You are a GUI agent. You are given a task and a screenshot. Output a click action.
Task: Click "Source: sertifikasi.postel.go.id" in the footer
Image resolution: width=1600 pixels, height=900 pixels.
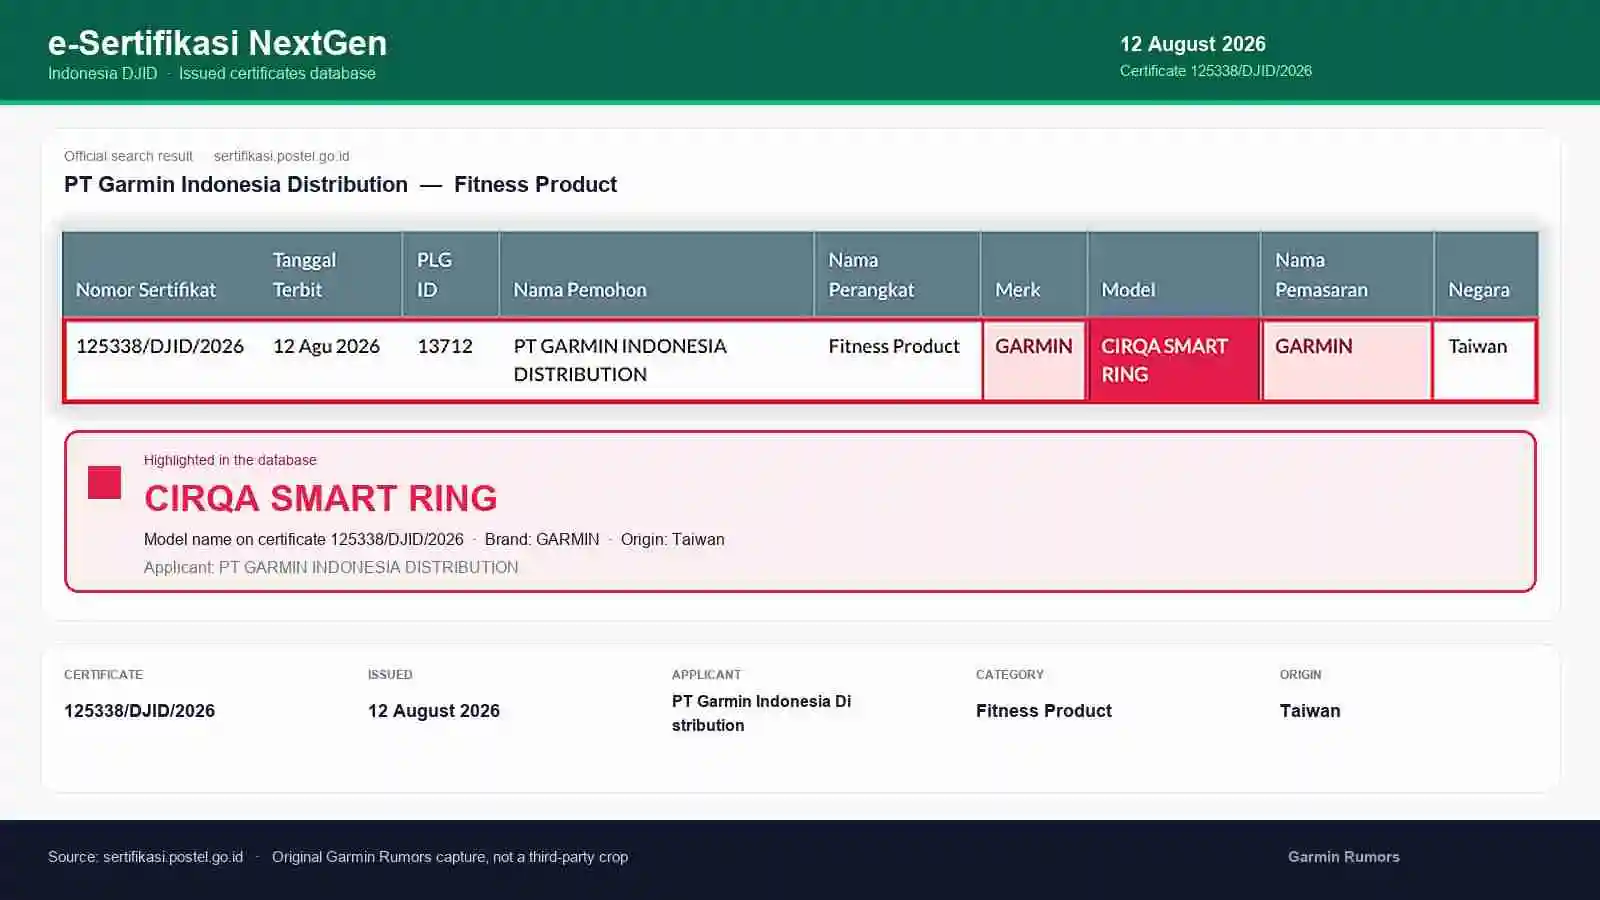point(145,857)
